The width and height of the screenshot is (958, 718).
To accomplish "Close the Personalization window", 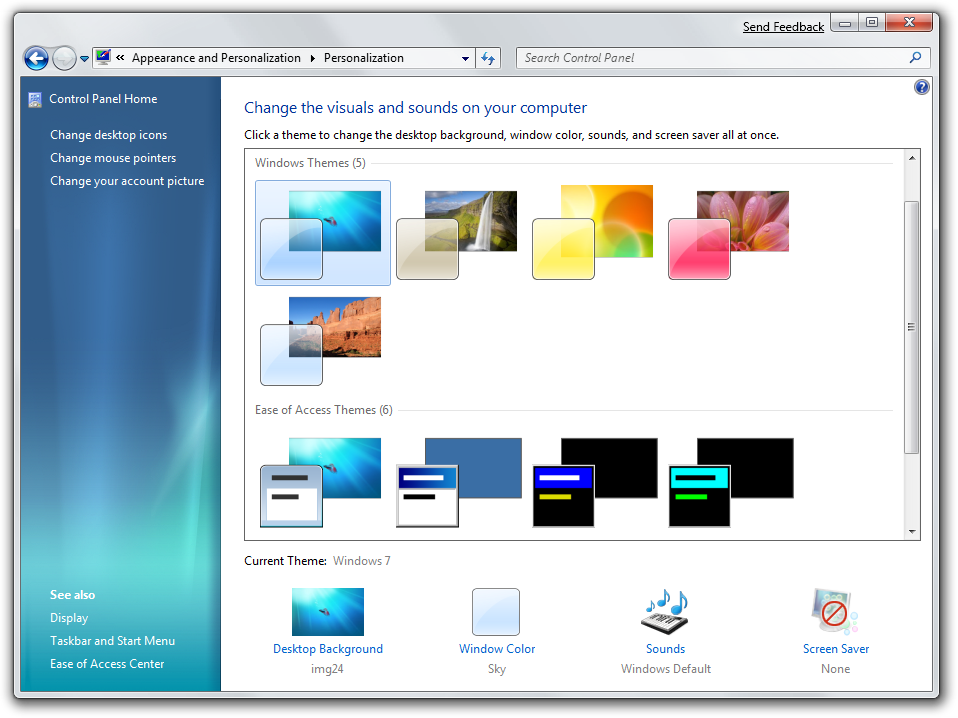I will (909, 23).
